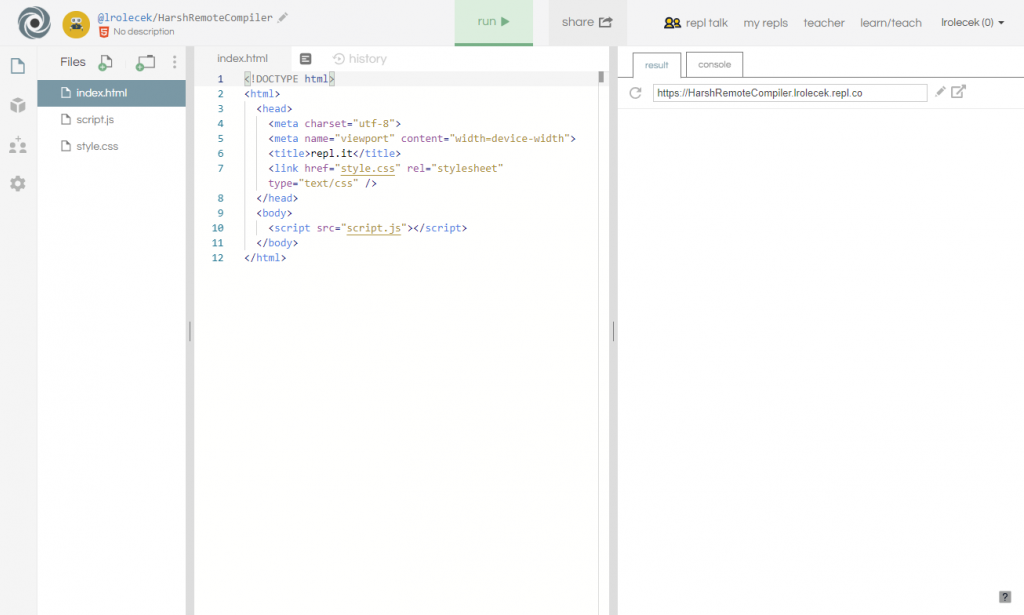
Task: Click the add new file icon
Action: [x=105, y=63]
